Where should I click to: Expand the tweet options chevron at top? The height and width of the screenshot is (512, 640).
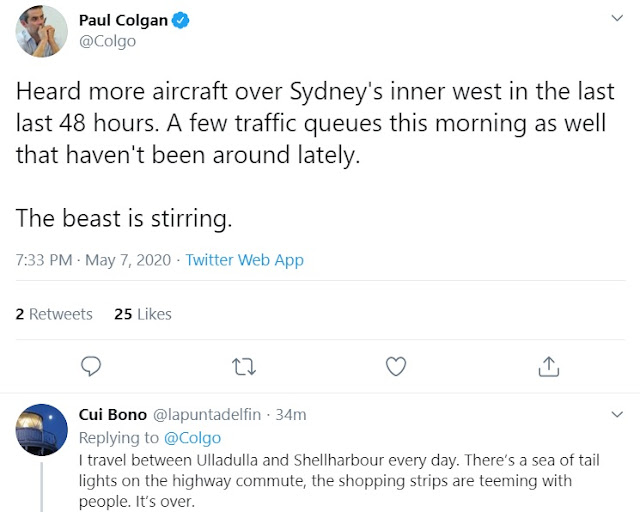coord(617,19)
